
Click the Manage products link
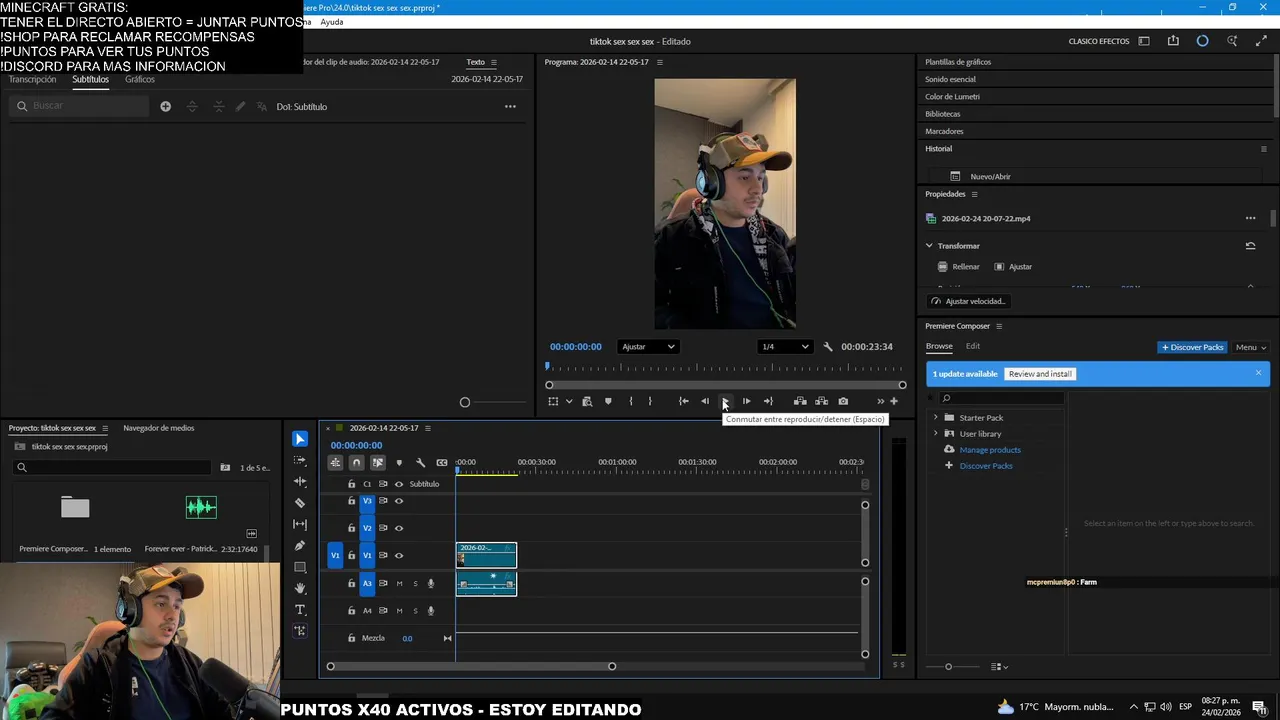(x=990, y=450)
